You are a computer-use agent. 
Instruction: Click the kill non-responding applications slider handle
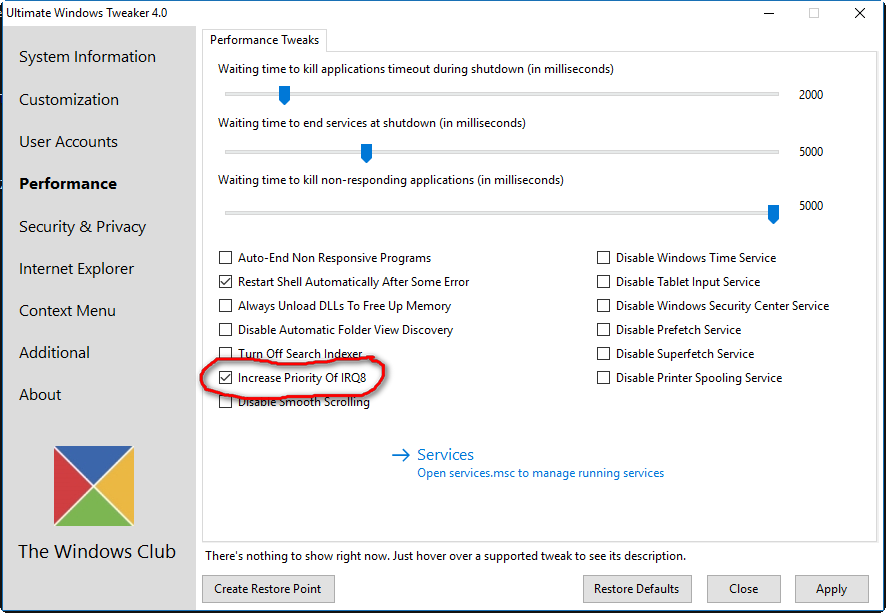(773, 214)
